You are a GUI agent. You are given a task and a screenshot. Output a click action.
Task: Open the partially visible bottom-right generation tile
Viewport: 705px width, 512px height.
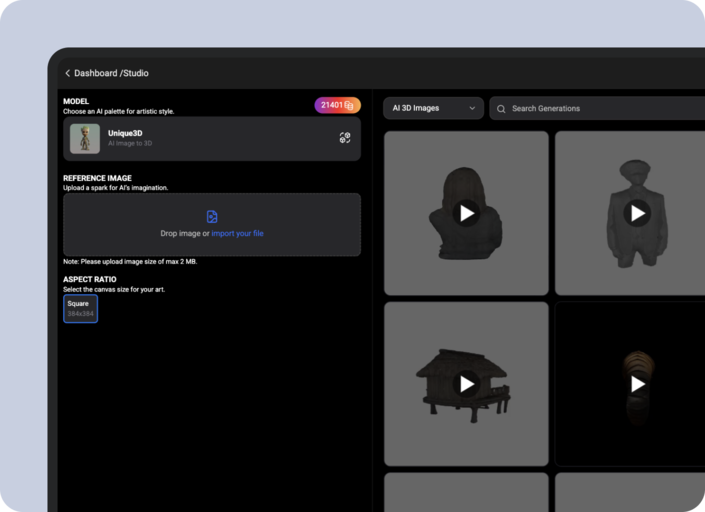pyautogui.click(x=630, y=492)
